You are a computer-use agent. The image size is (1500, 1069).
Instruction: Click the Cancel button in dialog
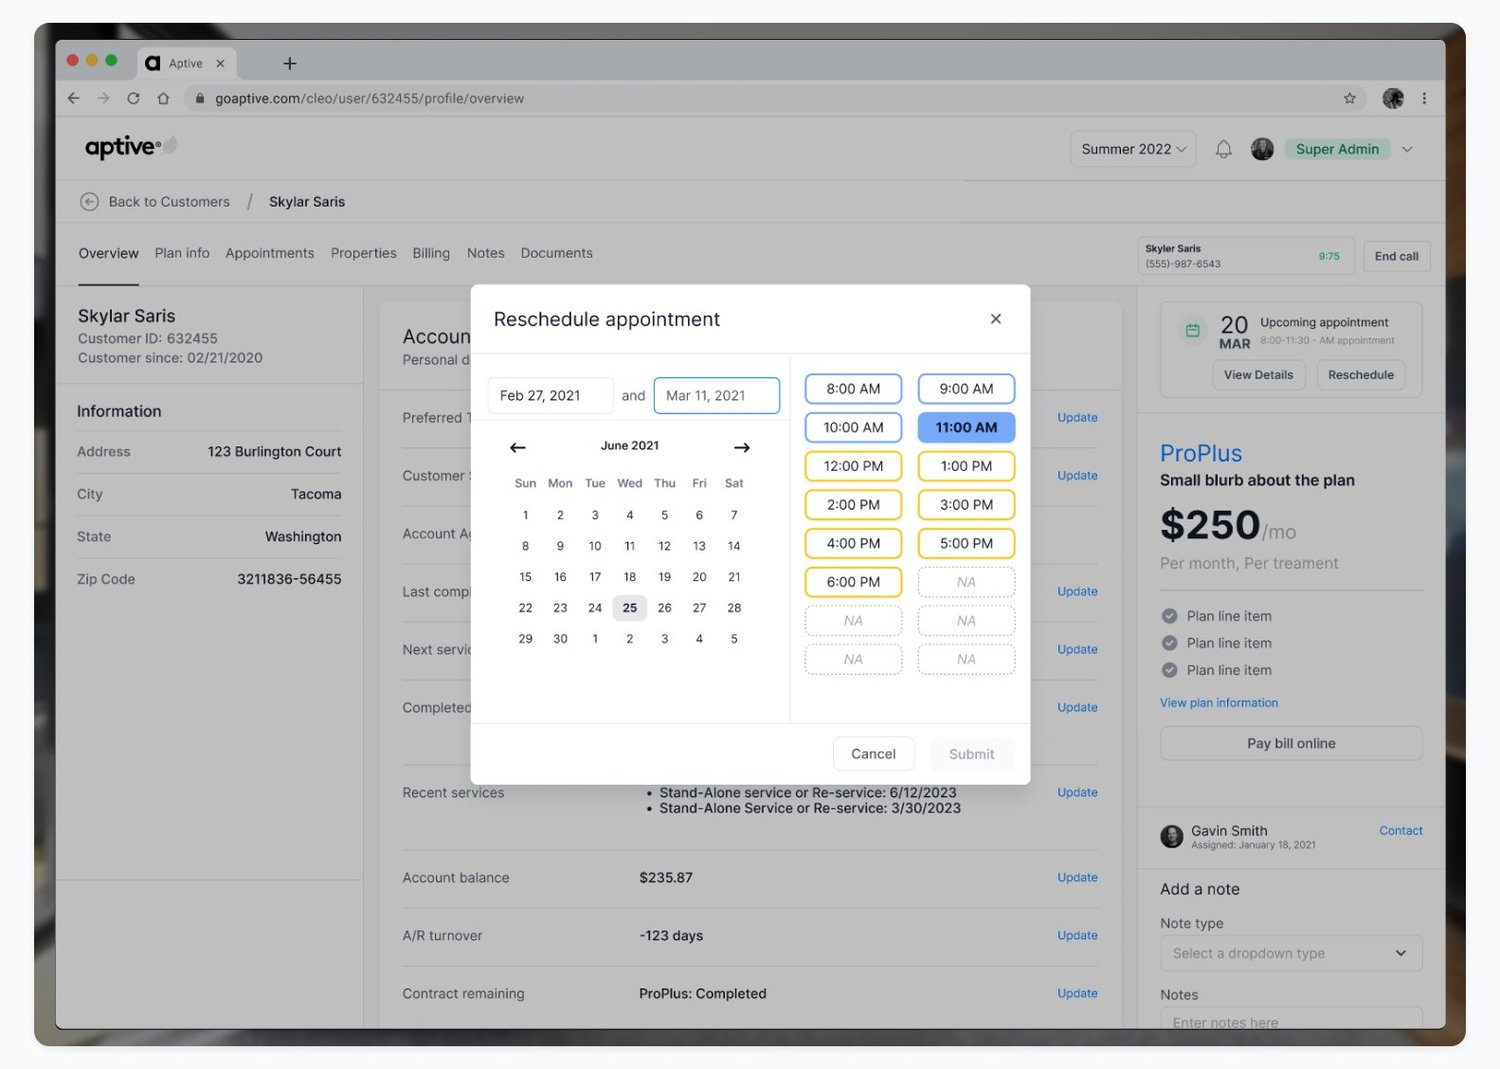(873, 754)
